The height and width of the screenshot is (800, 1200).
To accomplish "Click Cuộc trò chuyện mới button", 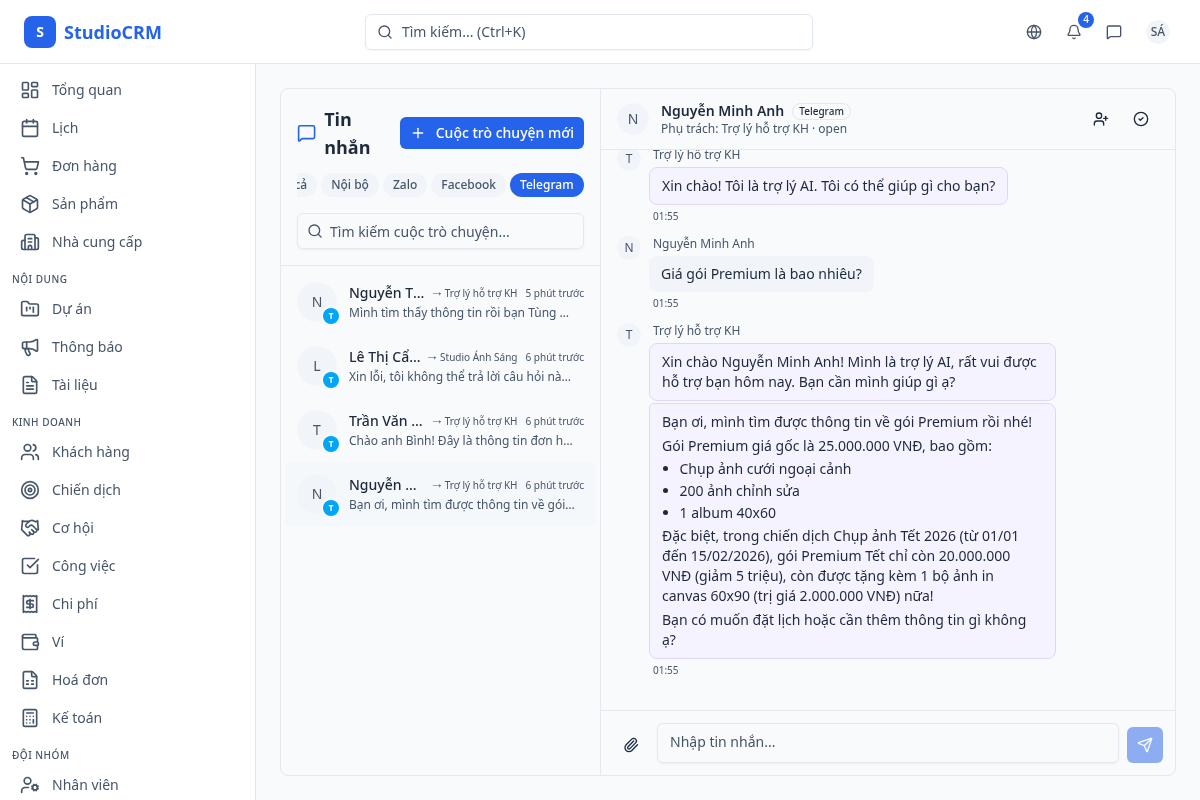I will click(492, 133).
